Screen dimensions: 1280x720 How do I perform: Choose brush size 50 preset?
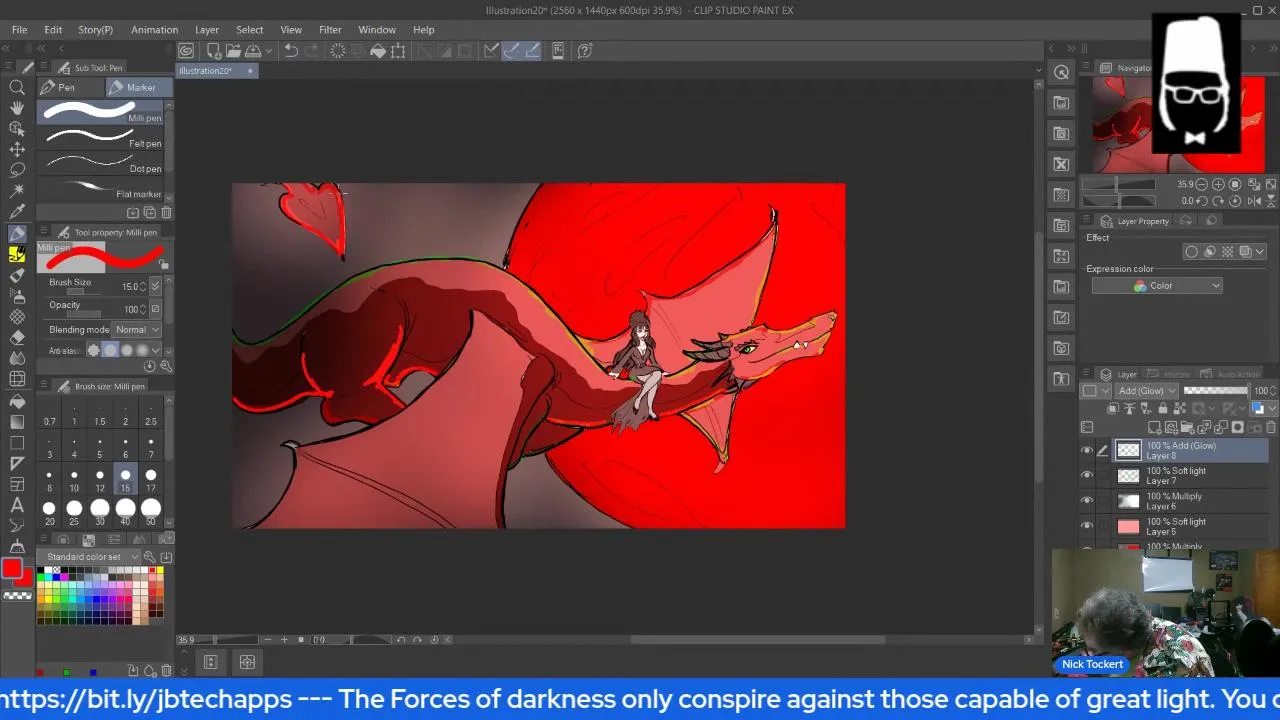150,513
